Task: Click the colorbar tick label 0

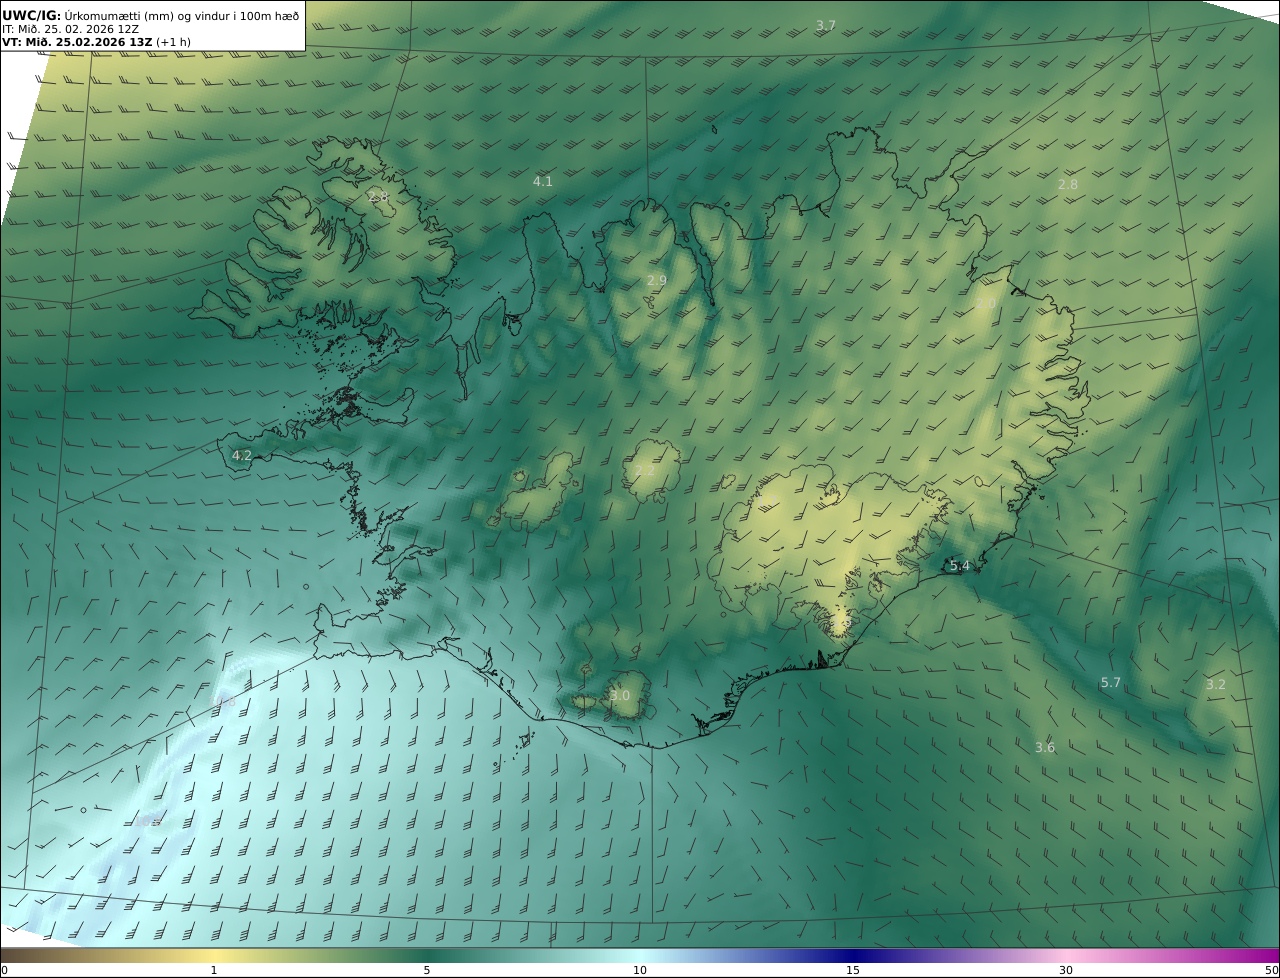Action: coord(4,970)
